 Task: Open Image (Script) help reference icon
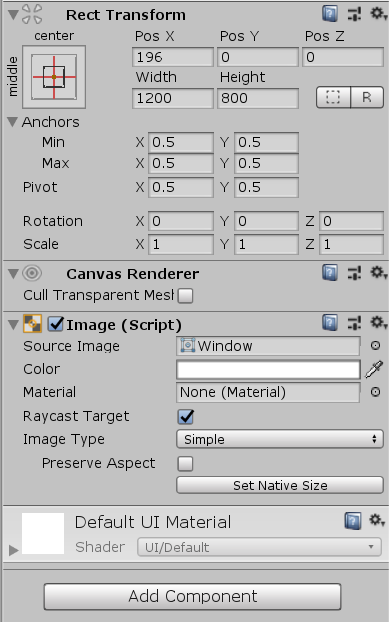(x=330, y=323)
